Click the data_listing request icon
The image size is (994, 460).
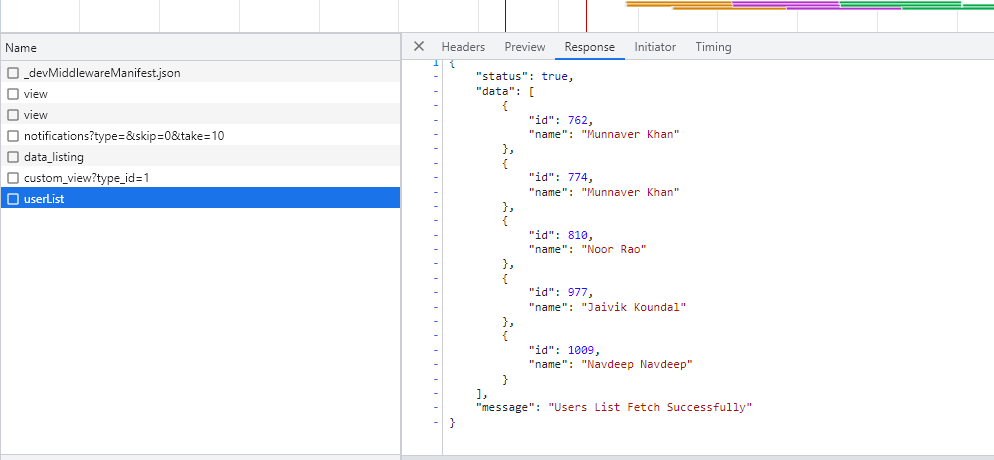click(x=13, y=157)
